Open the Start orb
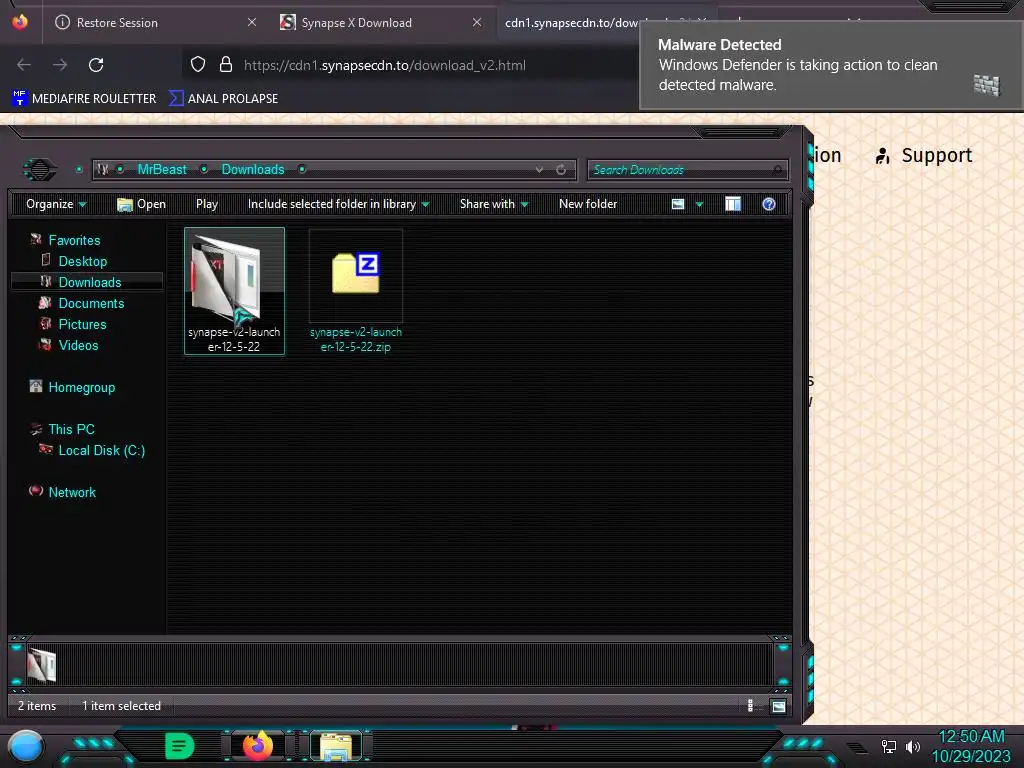The width and height of the screenshot is (1024, 768). pos(26,746)
